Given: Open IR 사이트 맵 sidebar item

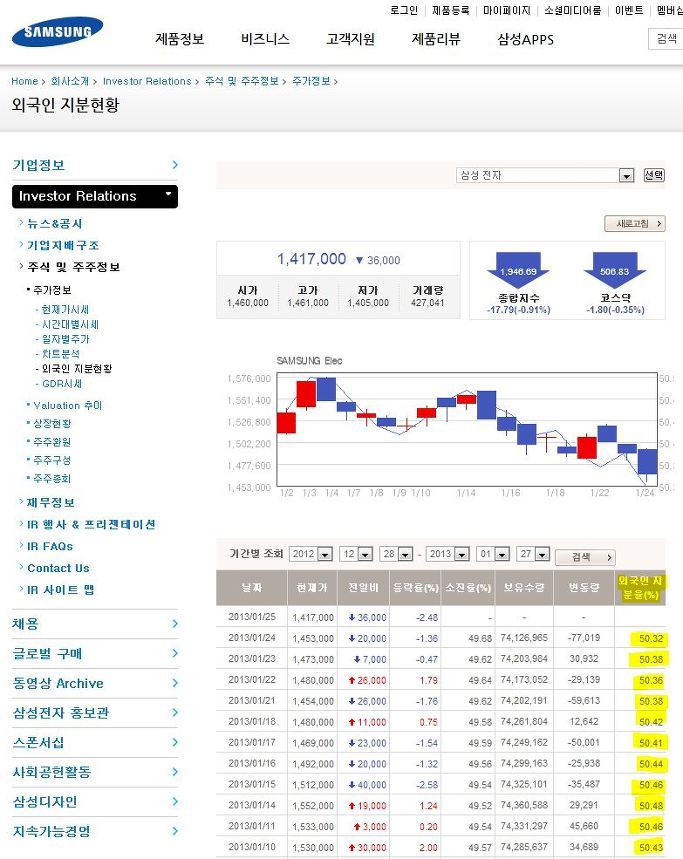Looking at the screenshot, I should 60,590.
